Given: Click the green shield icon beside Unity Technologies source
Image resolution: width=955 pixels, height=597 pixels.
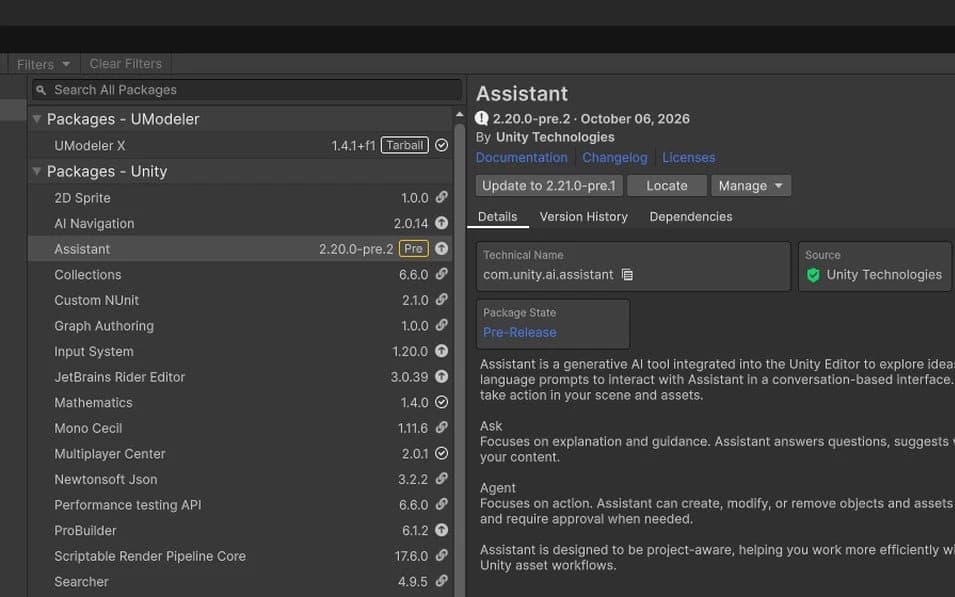Looking at the screenshot, I should (x=813, y=275).
